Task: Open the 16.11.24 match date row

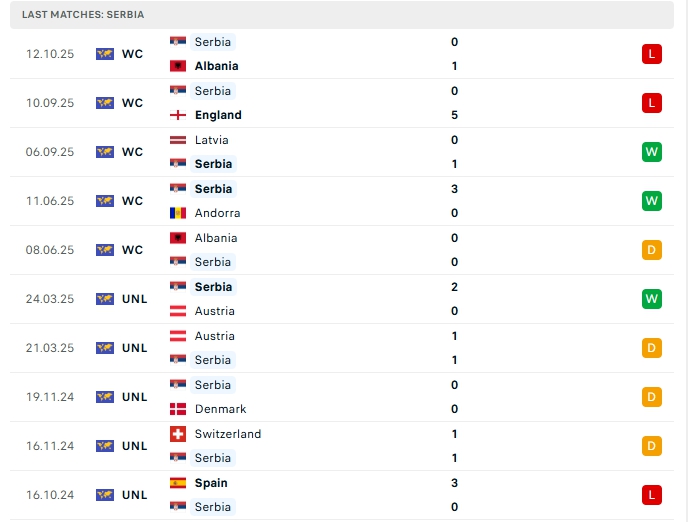Action: (342, 446)
